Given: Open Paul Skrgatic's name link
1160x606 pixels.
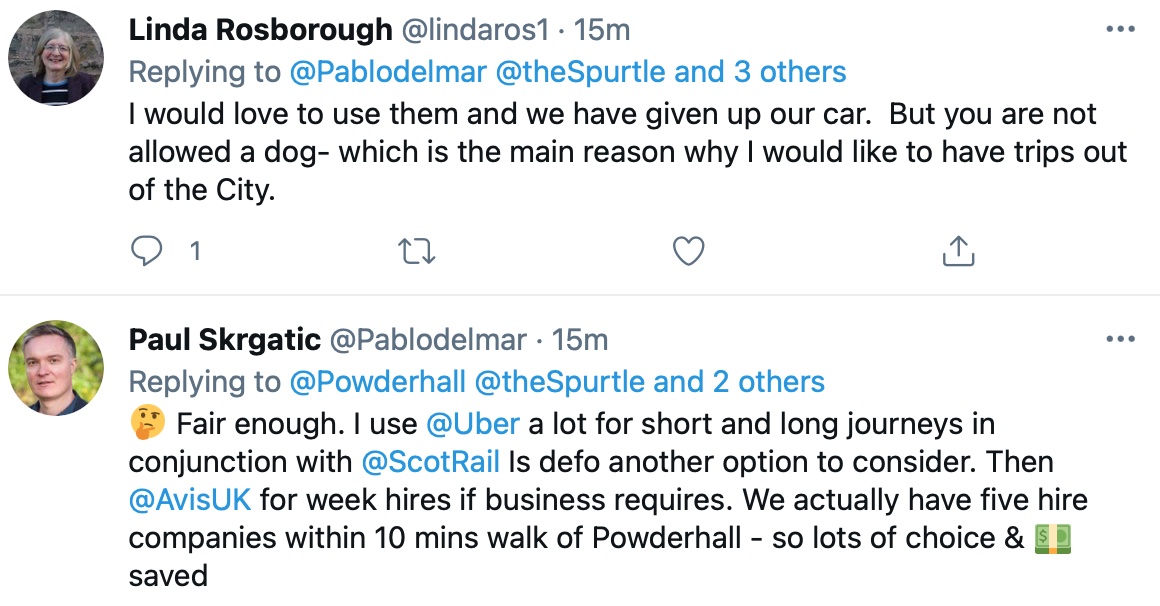Looking at the screenshot, I should [x=225, y=340].
